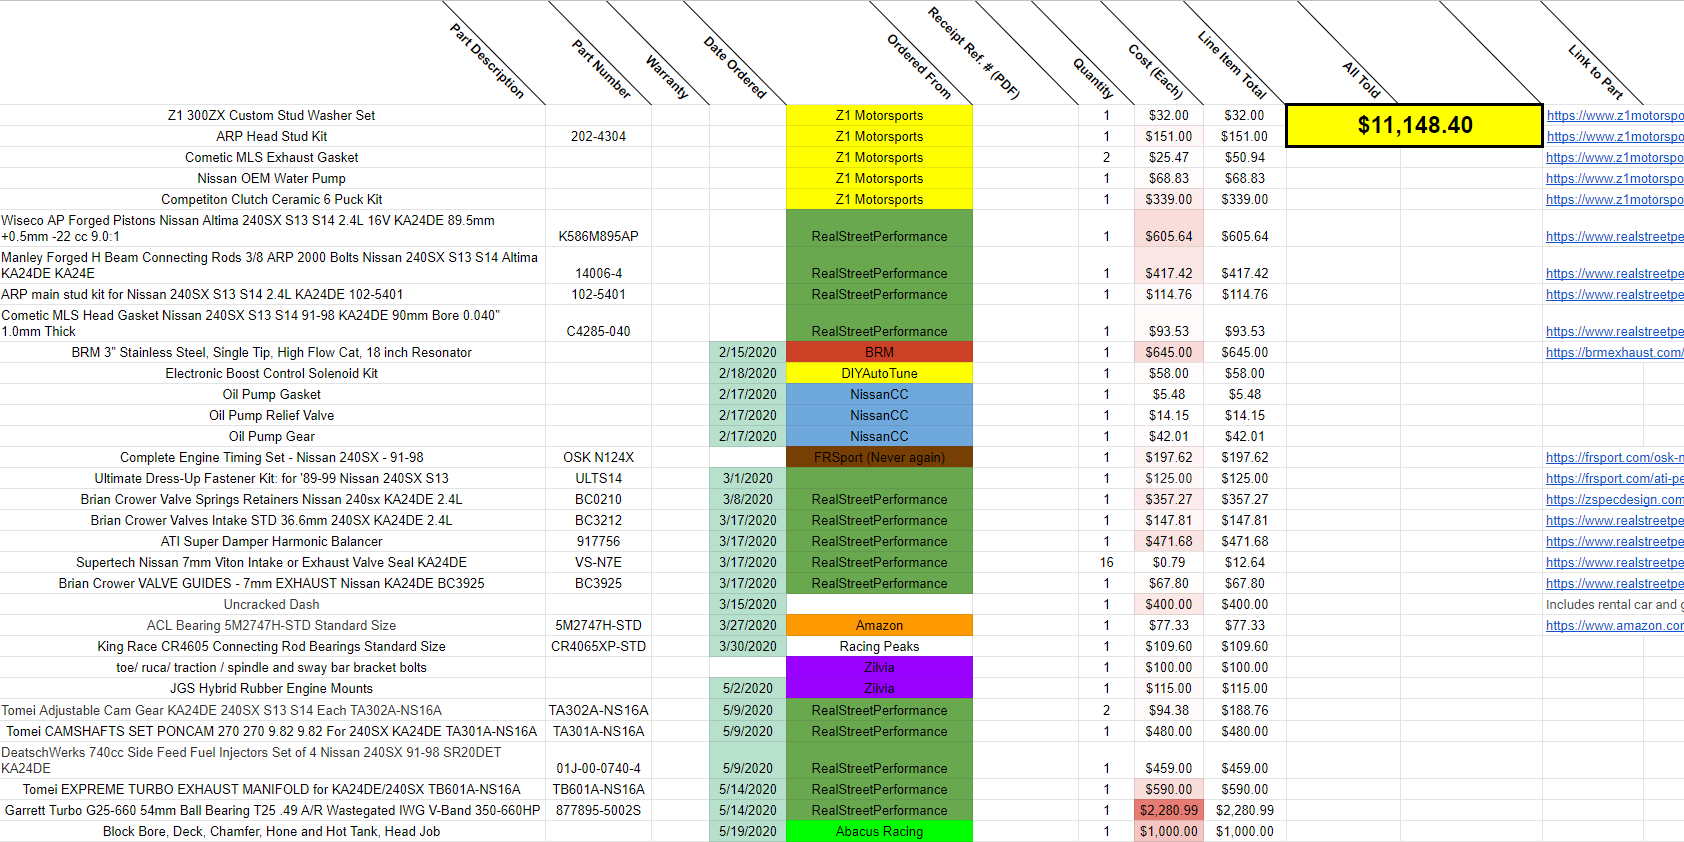Screen dimensions: 1684x842
Task: Select the $1,000.00 cost each cell
Action: [1169, 832]
